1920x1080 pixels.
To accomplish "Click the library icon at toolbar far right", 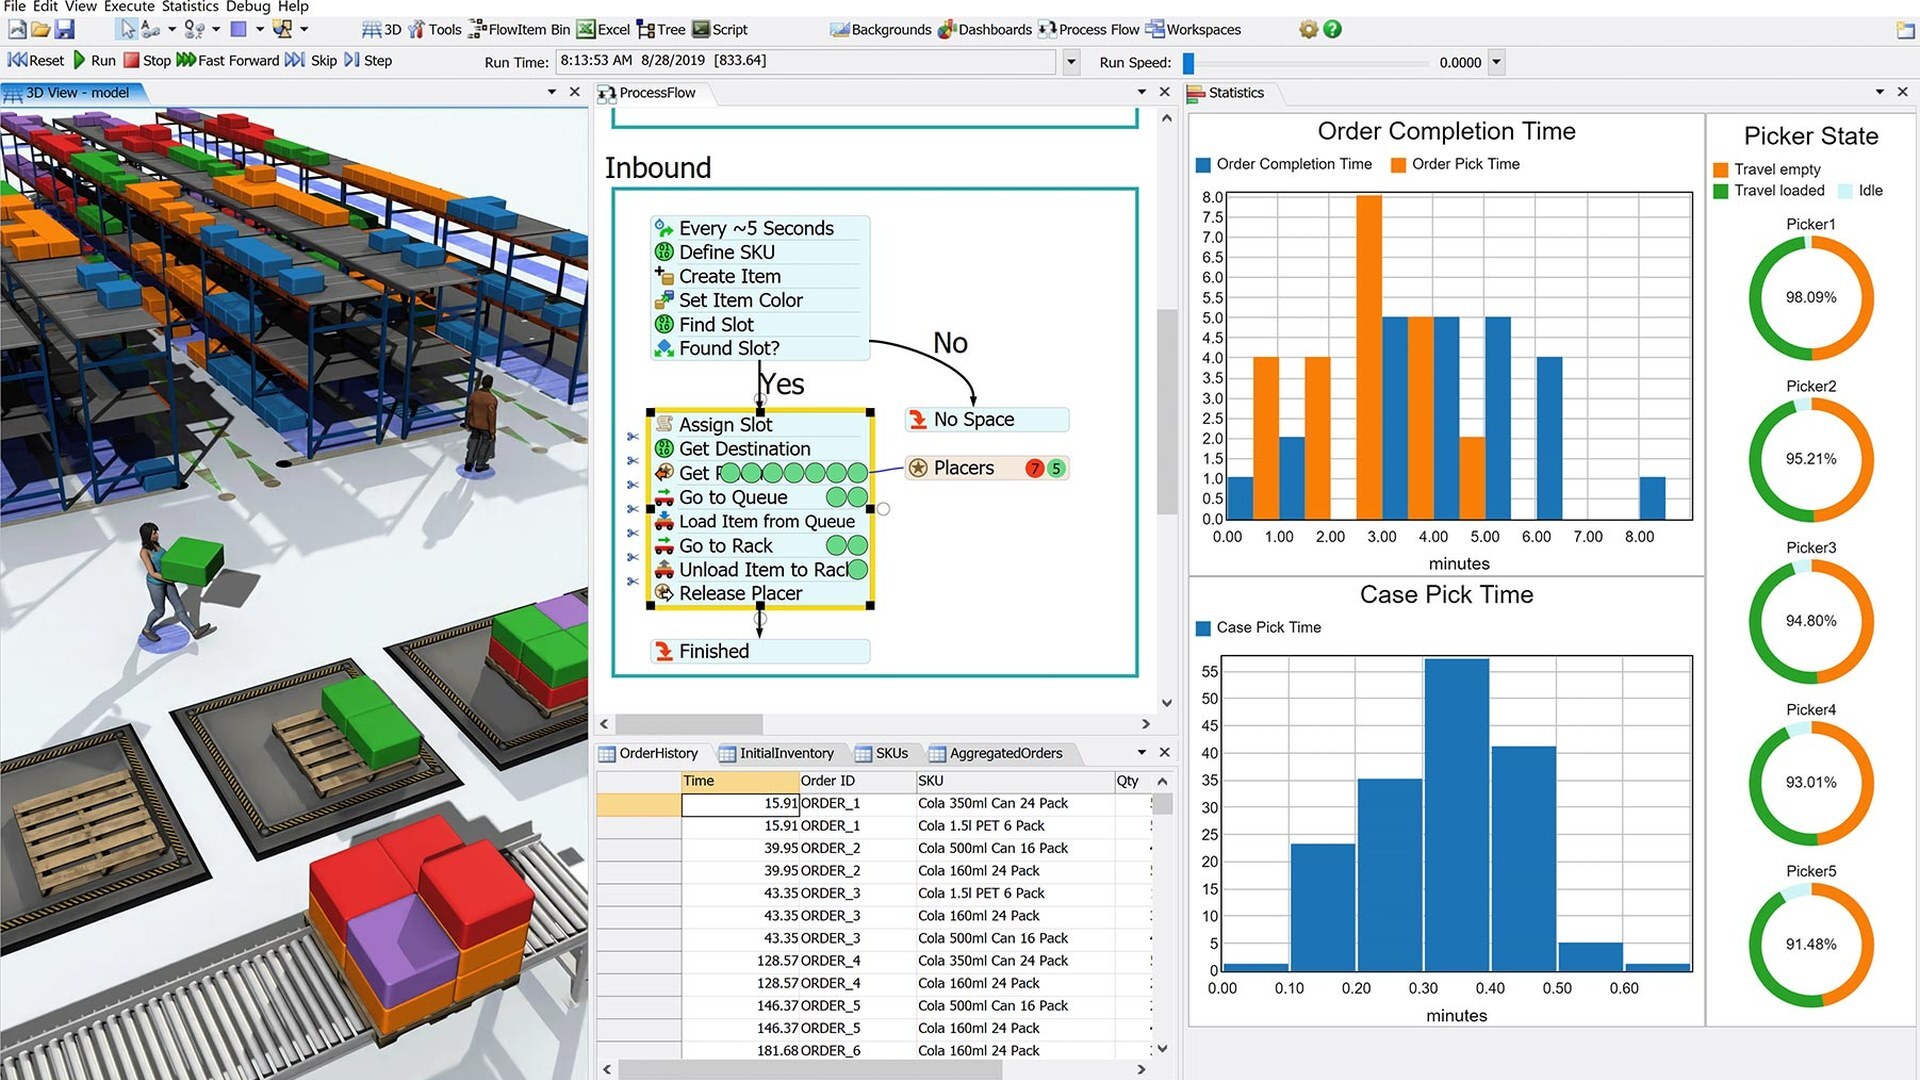I will coord(1905,30).
